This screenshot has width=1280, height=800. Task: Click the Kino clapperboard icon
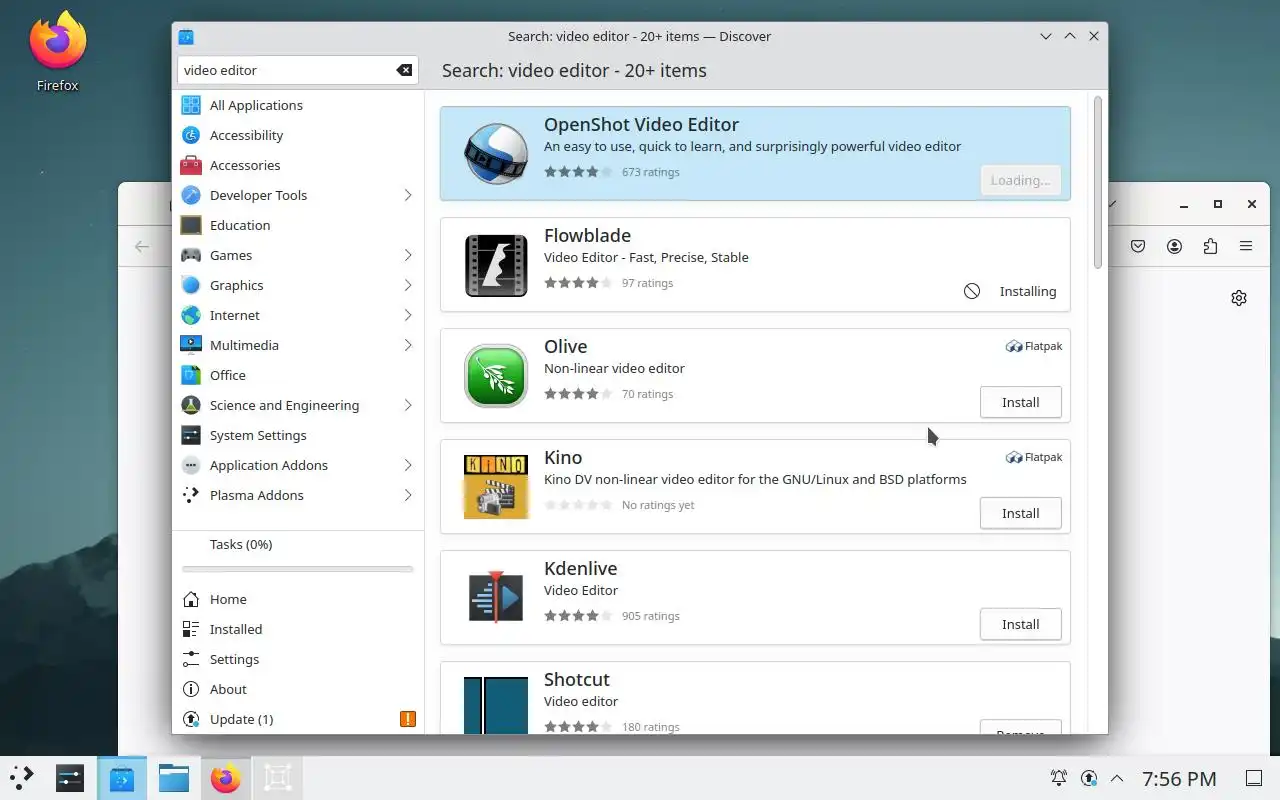click(x=496, y=487)
